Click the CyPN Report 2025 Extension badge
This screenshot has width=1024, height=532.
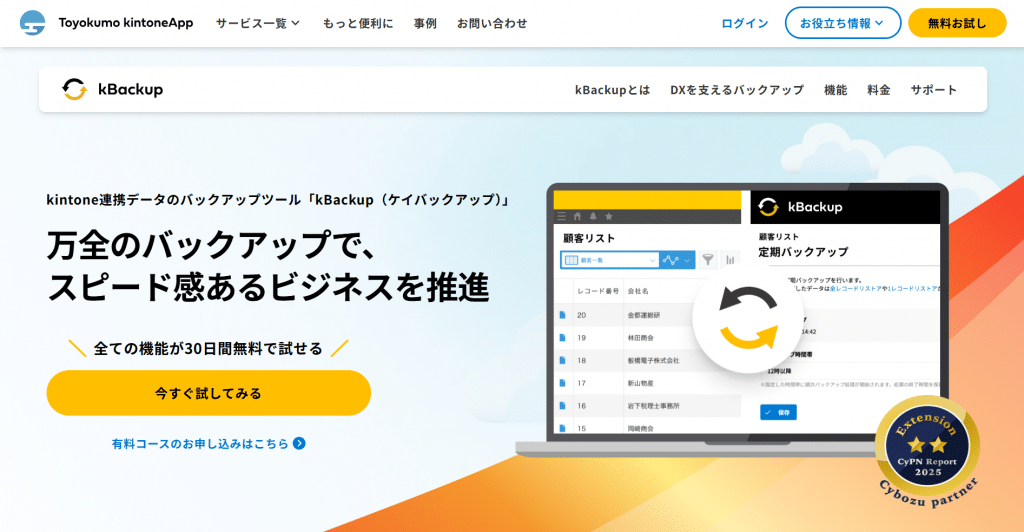pyautogui.click(x=927, y=454)
